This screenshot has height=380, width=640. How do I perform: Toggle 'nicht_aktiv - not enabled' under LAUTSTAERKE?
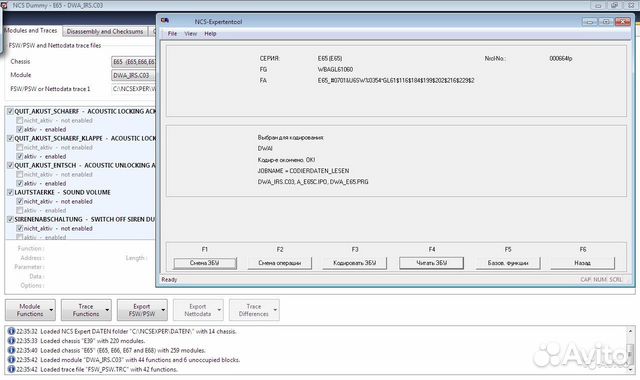[19, 201]
